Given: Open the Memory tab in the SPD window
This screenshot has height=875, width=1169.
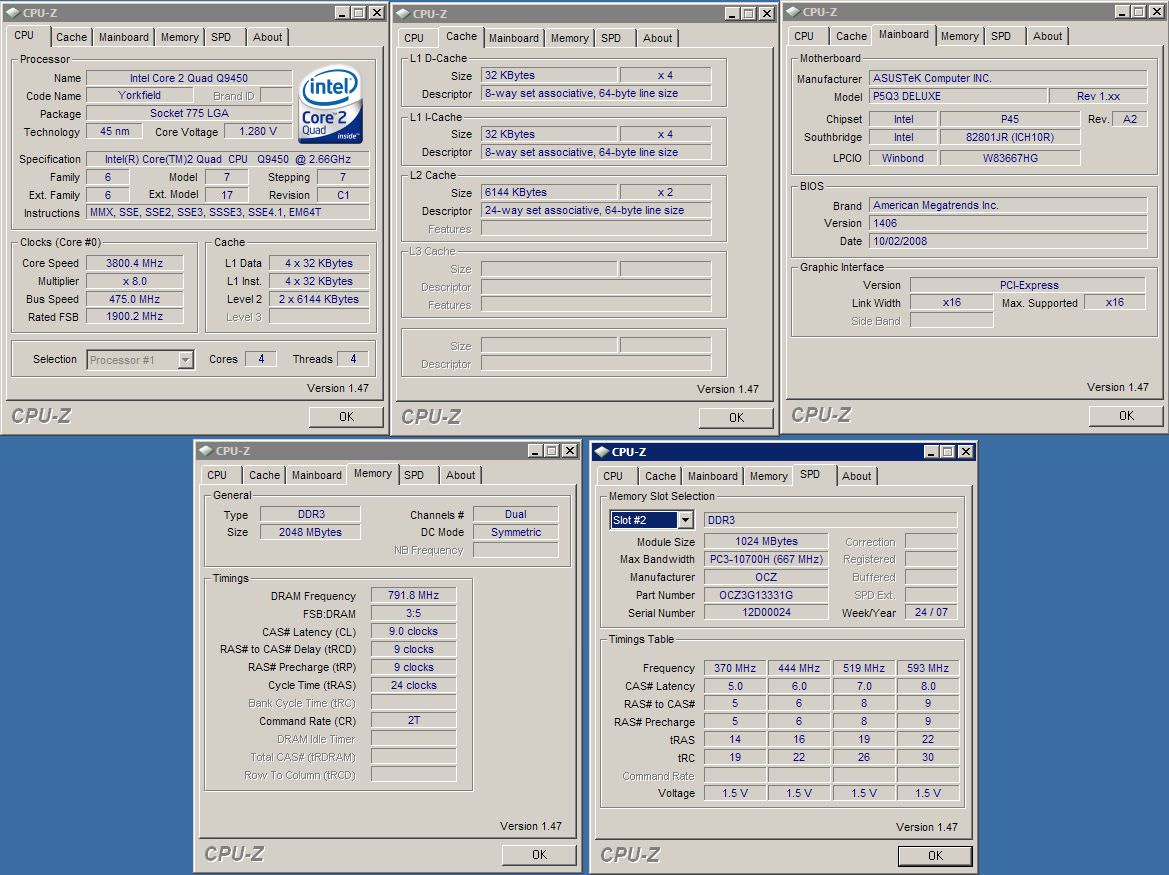Looking at the screenshot, I should (x=769, y=476).
